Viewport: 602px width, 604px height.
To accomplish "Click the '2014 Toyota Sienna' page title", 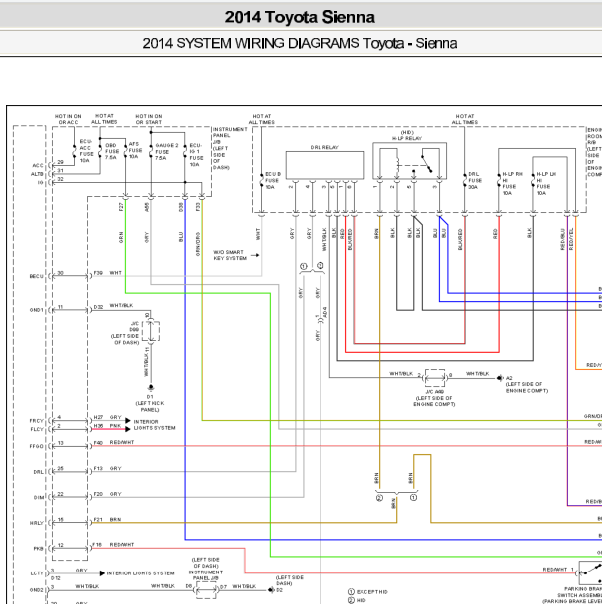I will [x=300, y=17].
